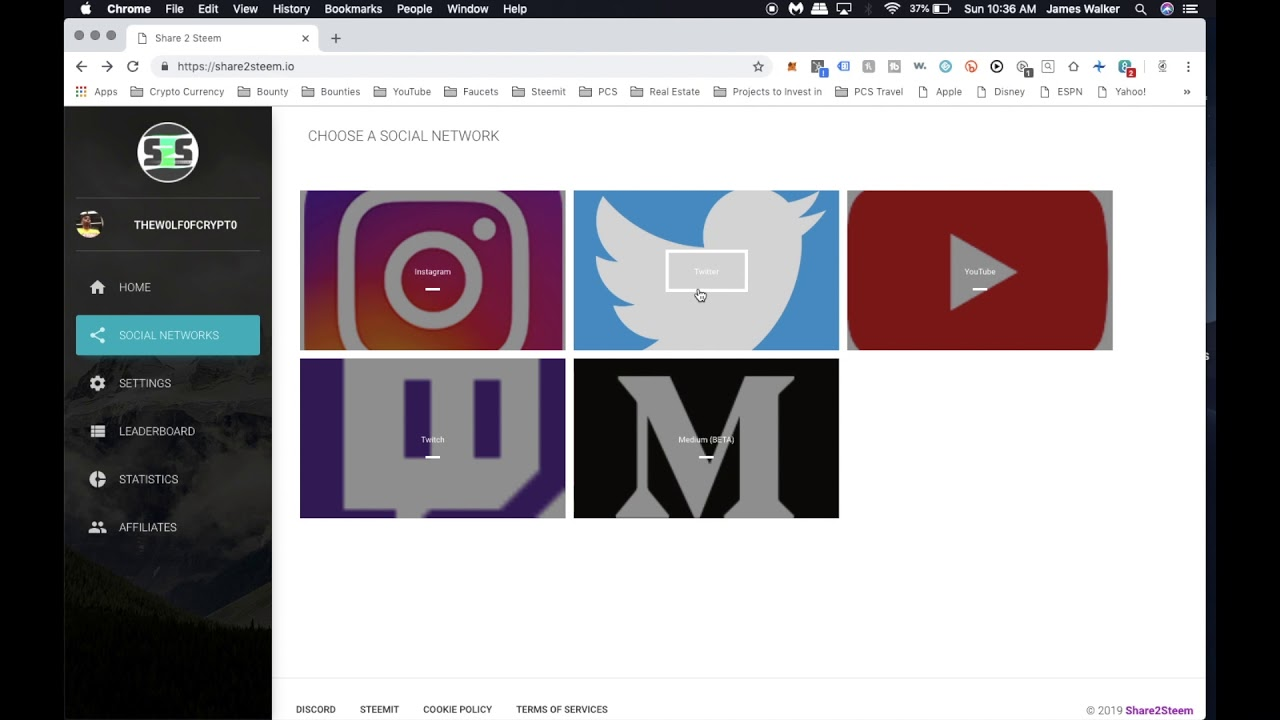Click the Wi-Fi status icon

point(892,9)
